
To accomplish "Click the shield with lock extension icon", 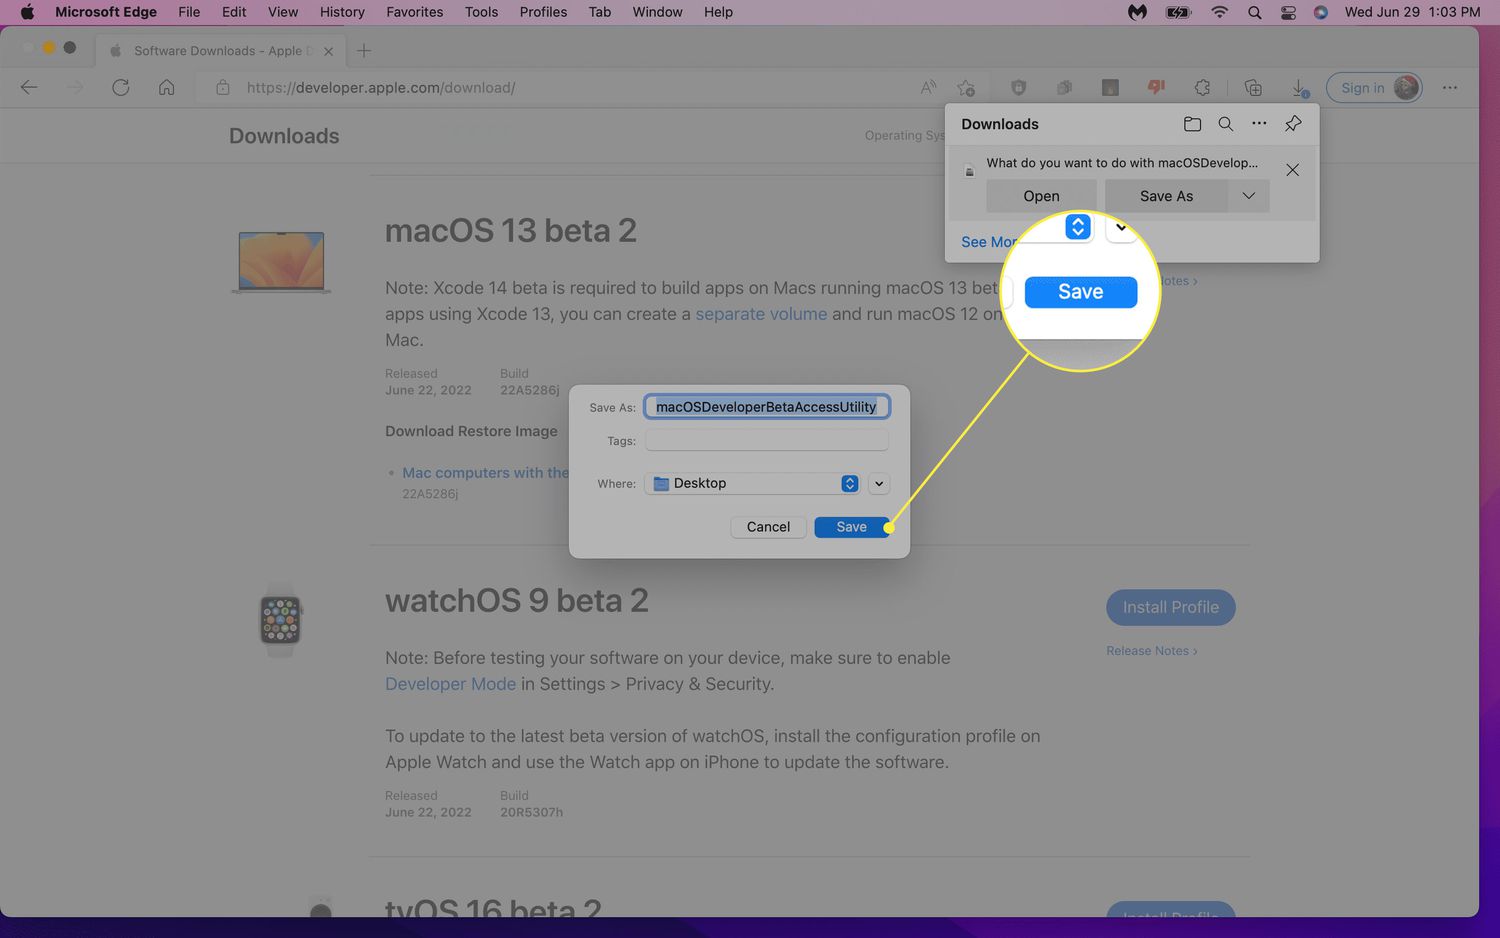I will point(1018,88).
